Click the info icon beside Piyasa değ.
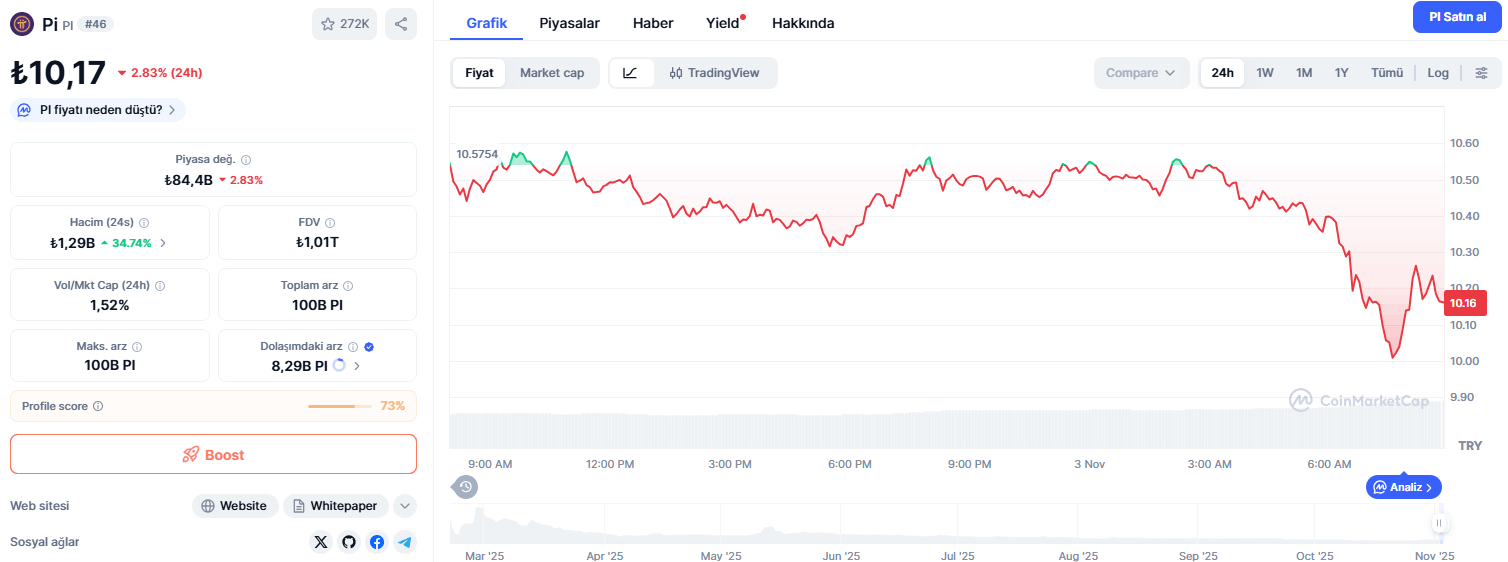 246,160
